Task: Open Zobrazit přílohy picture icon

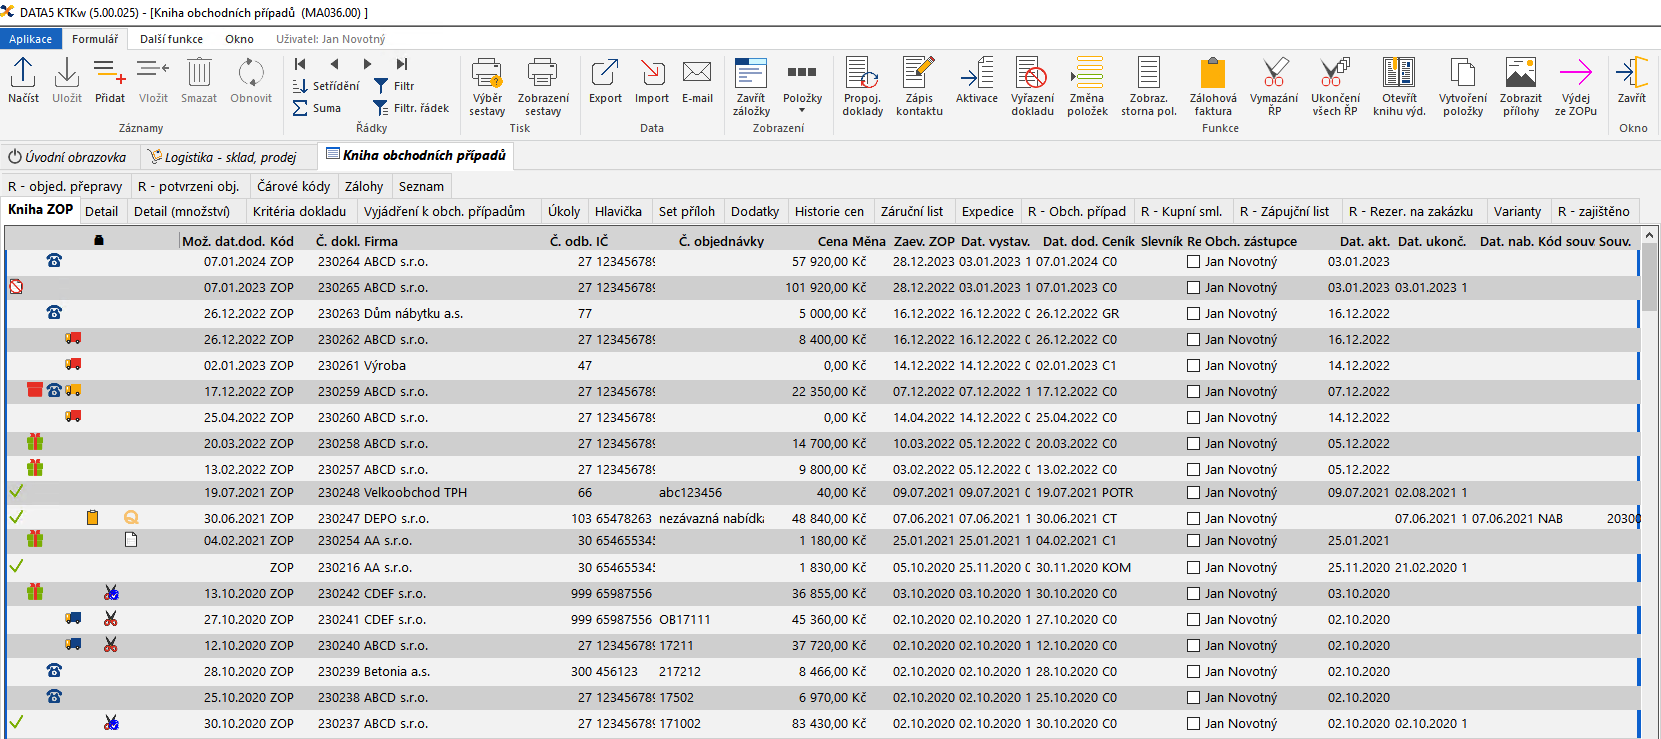Action: pos(1520,74)
